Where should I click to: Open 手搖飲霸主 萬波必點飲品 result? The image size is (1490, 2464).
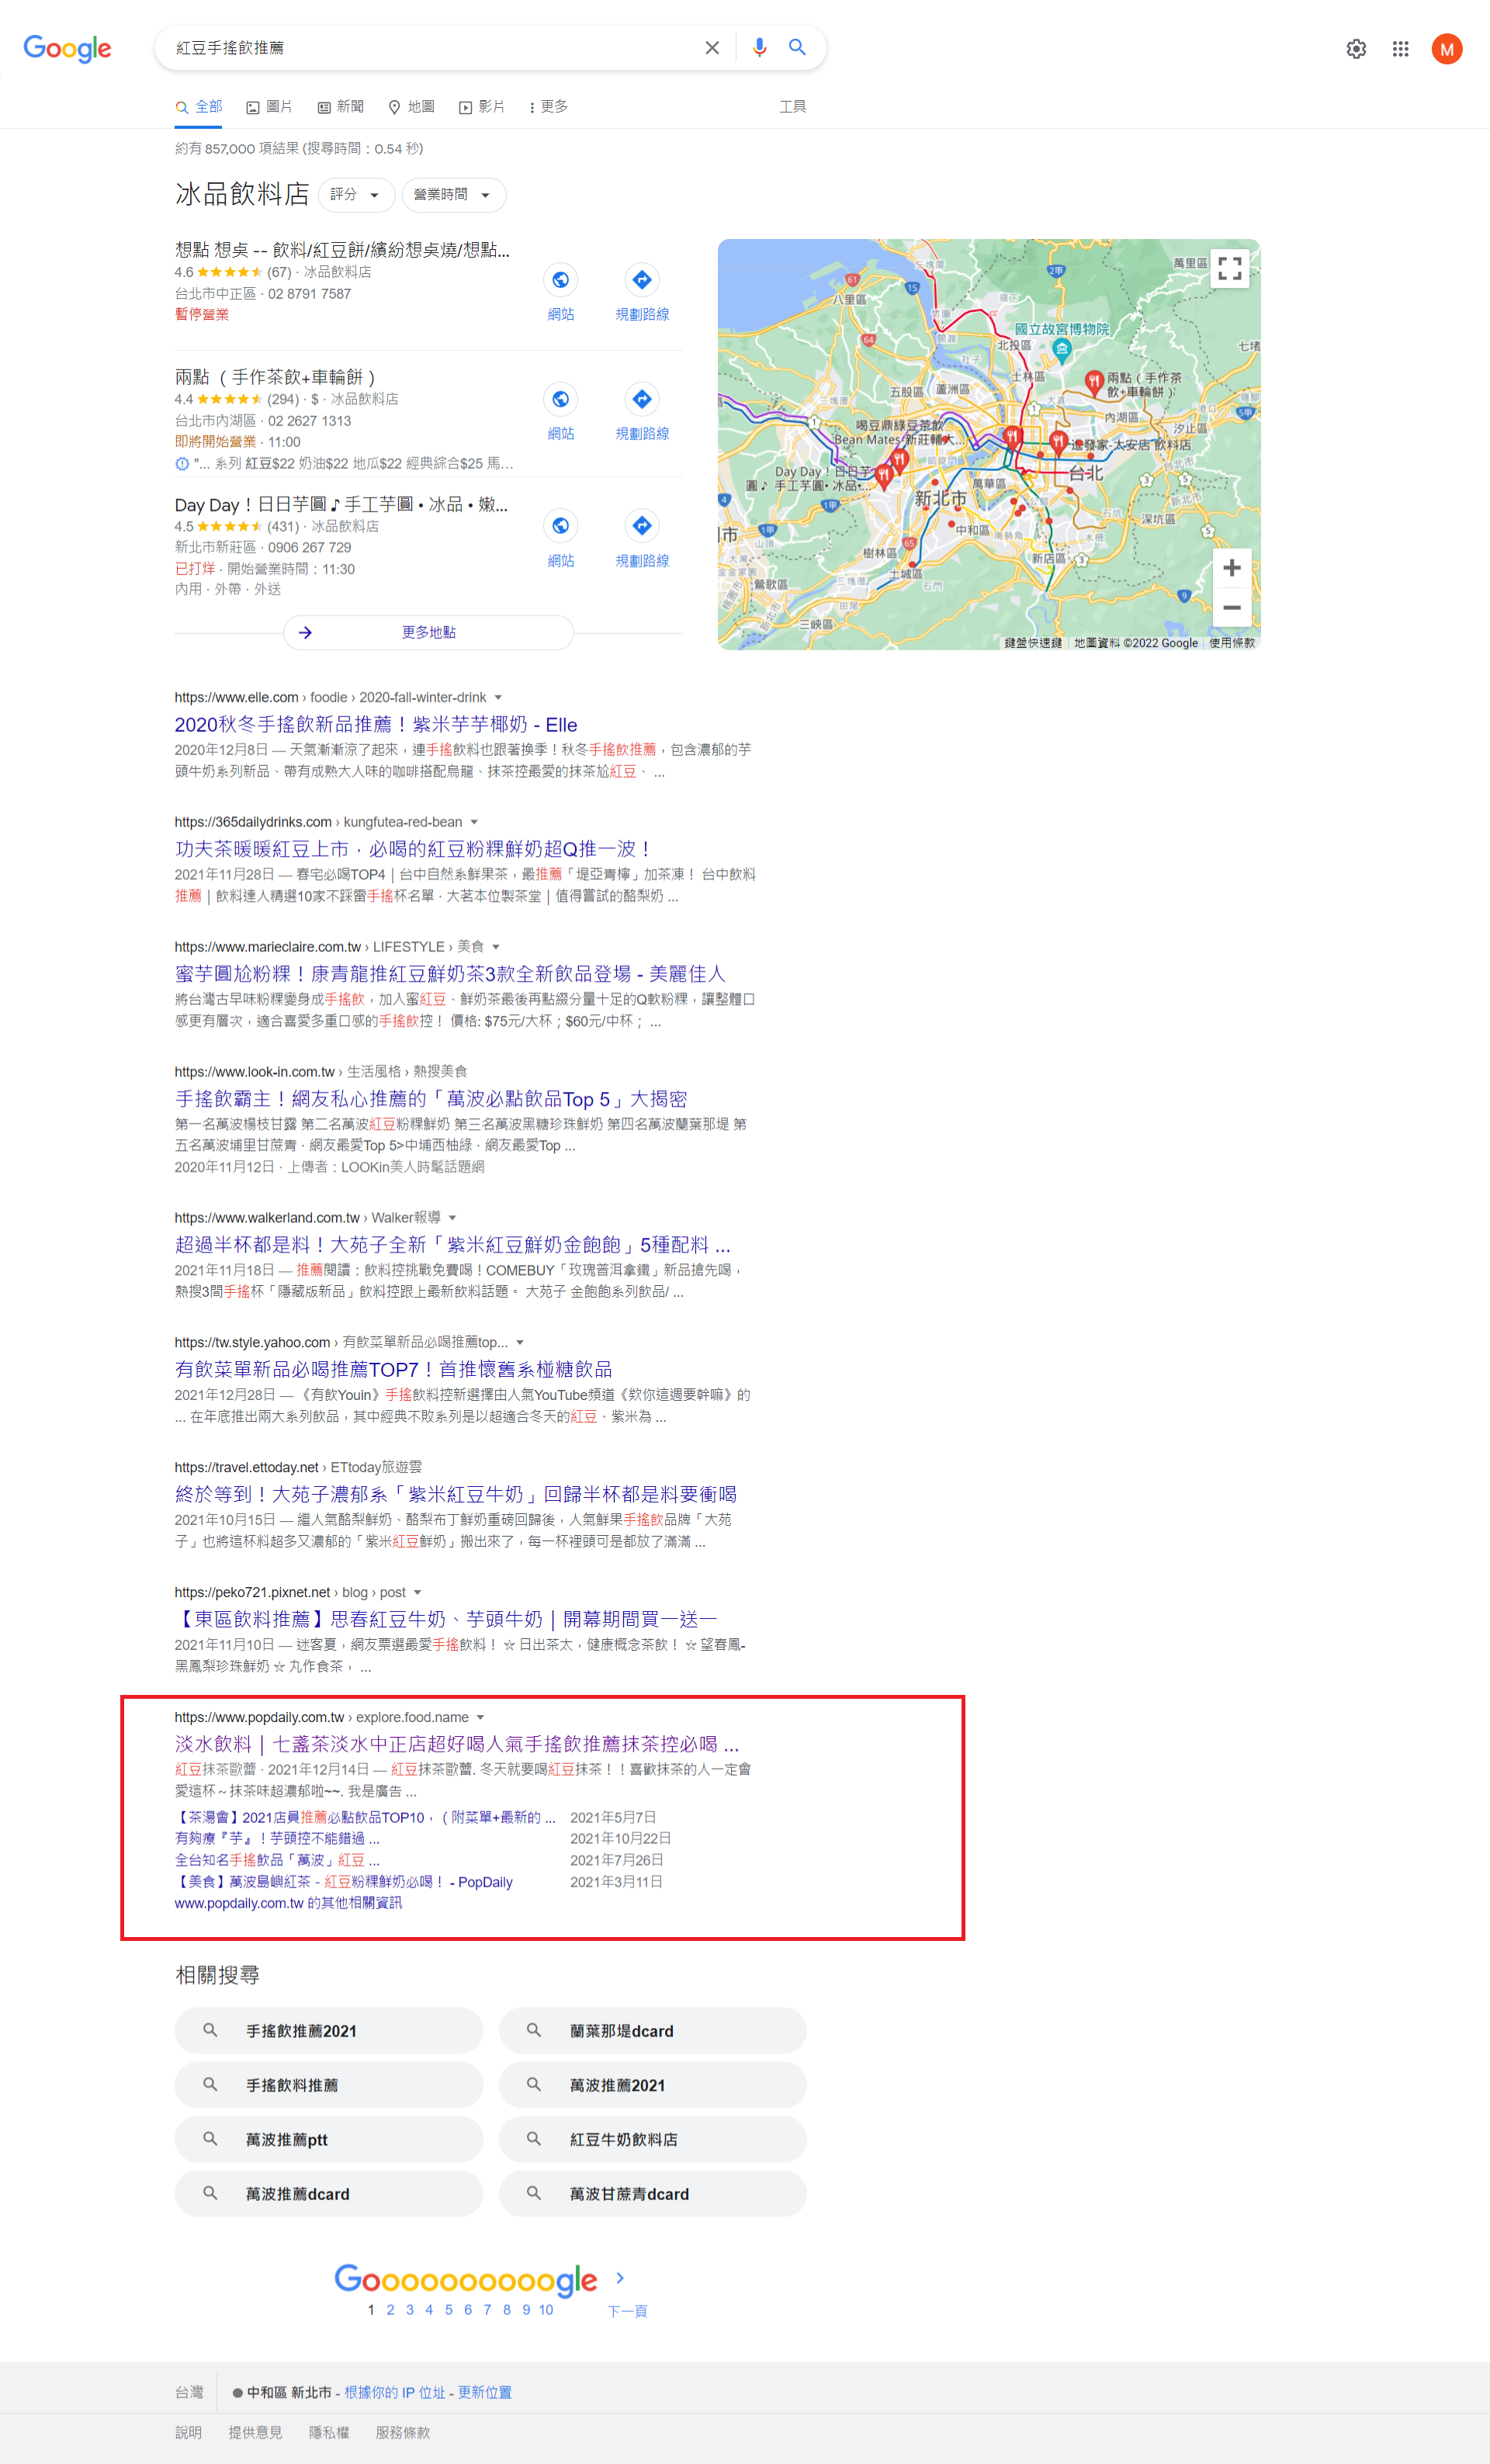[x=431, y=1099]
